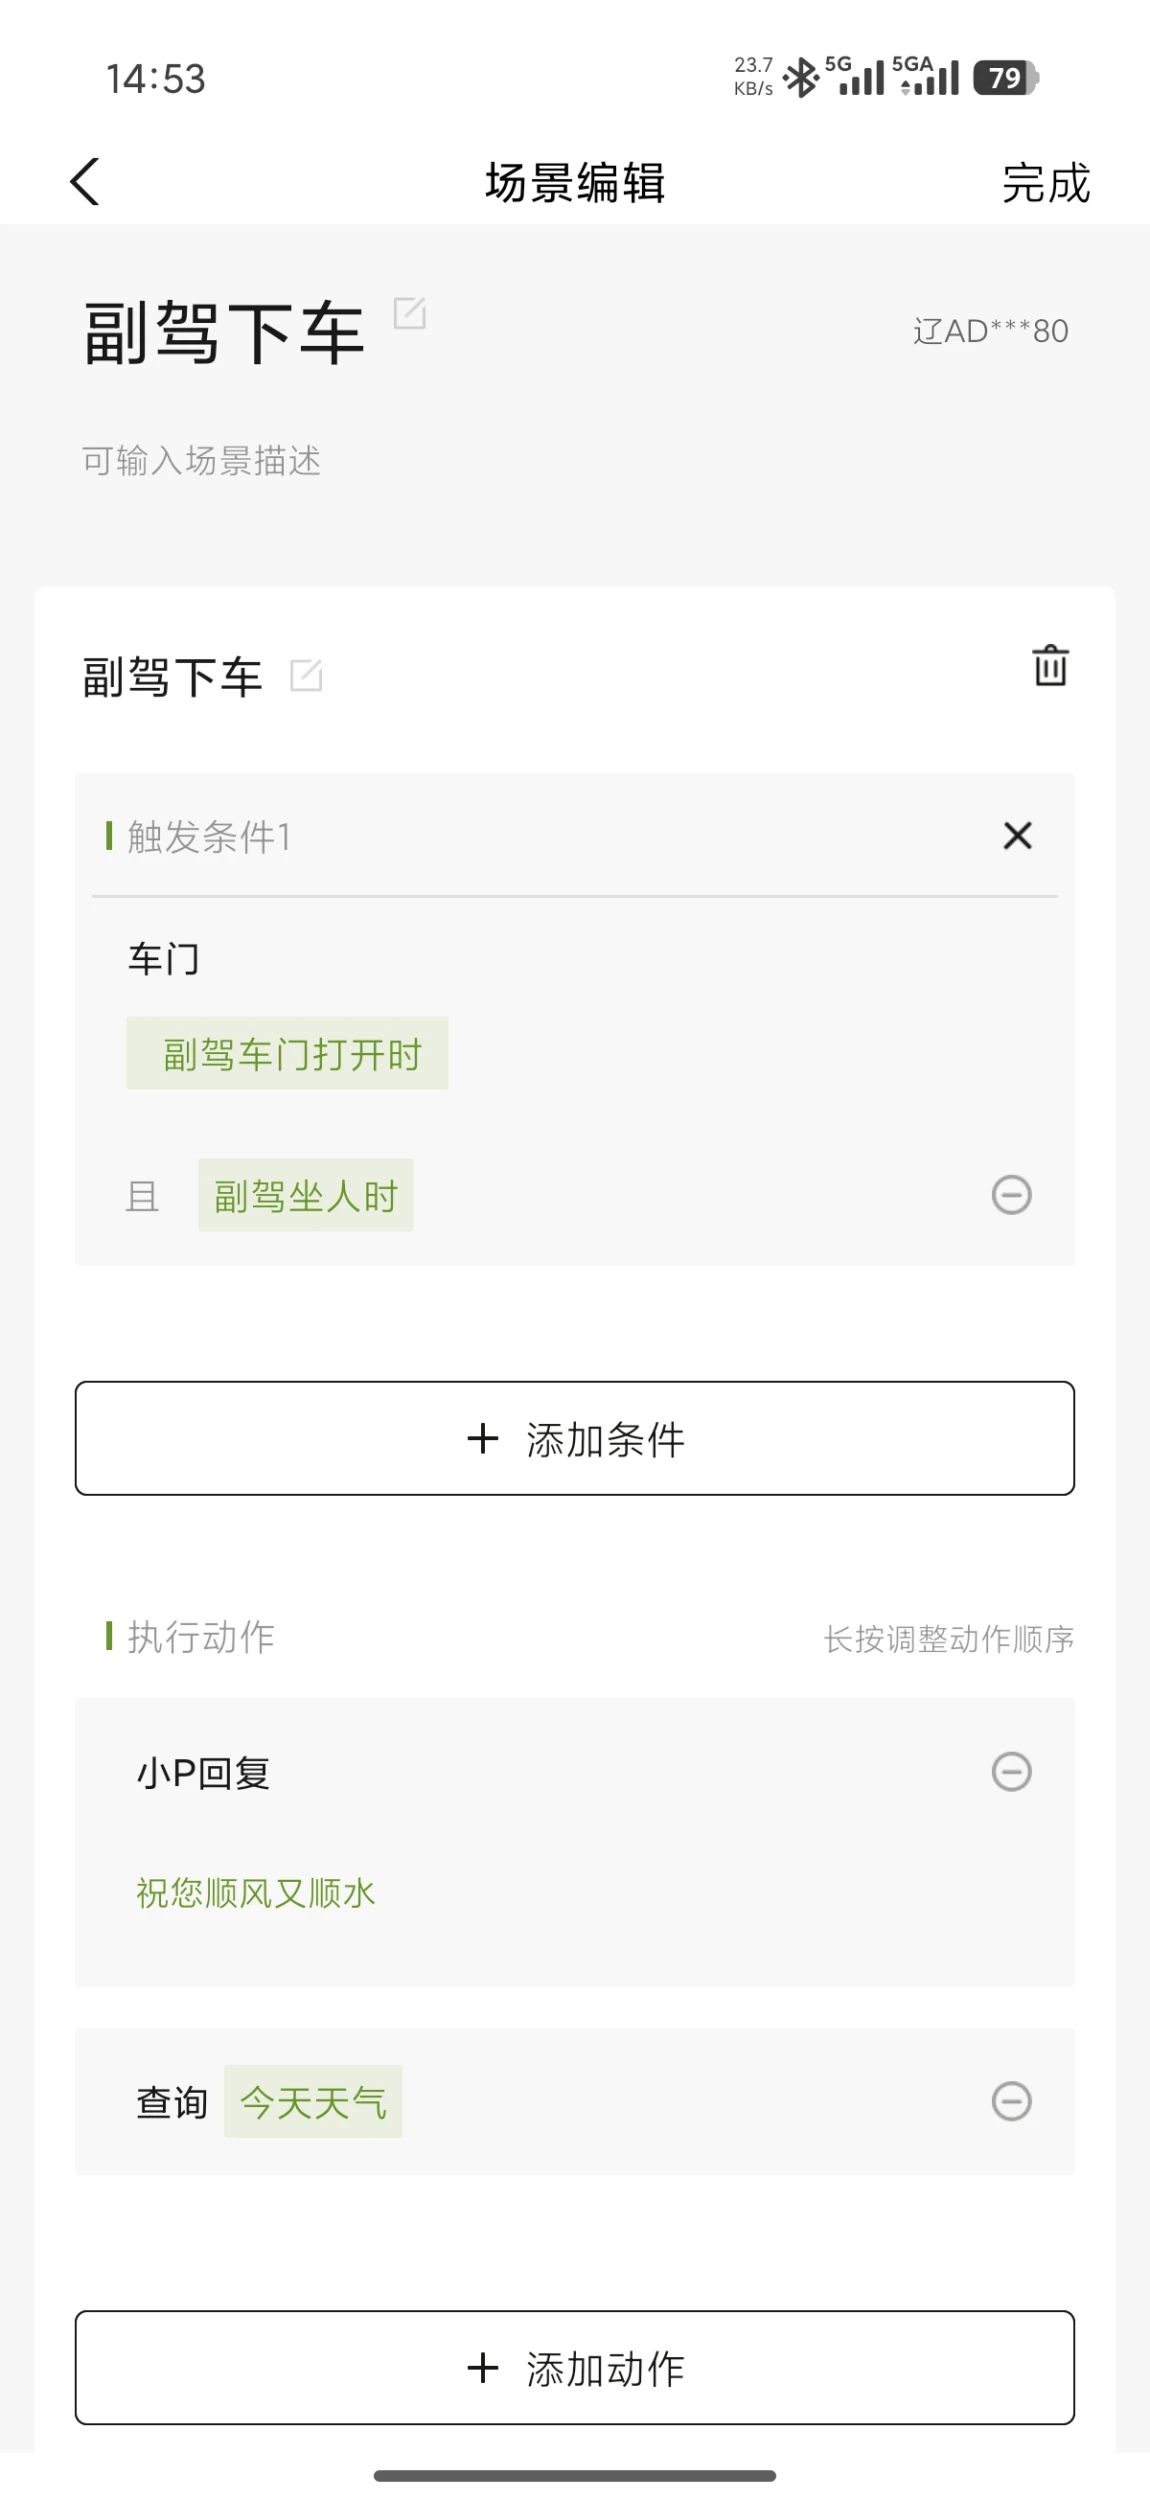This screenshot has height=2499, width=1150.
Task: Tap the 小P回复 action title
Action: tap(204, 1773)
